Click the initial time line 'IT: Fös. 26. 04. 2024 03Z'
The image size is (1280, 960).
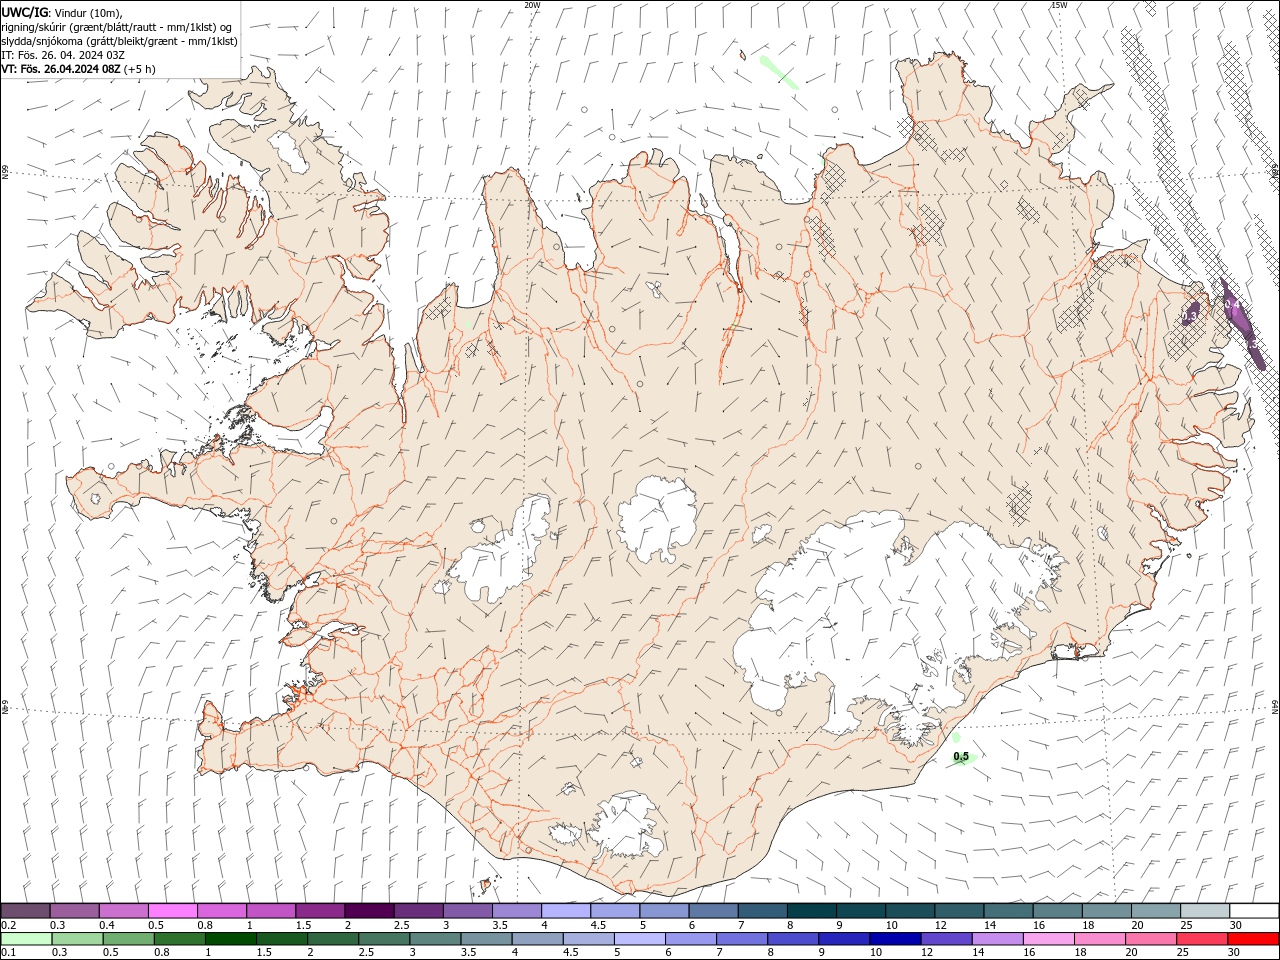pos(63,55)
